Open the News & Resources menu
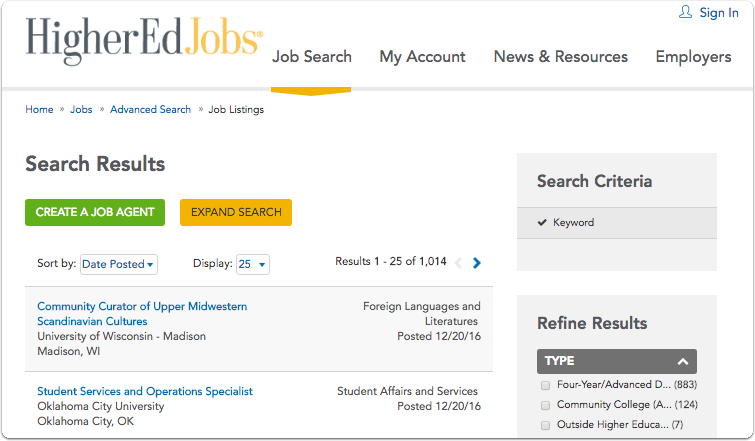This screenshot has height=441, width=755. click(560, 57)
